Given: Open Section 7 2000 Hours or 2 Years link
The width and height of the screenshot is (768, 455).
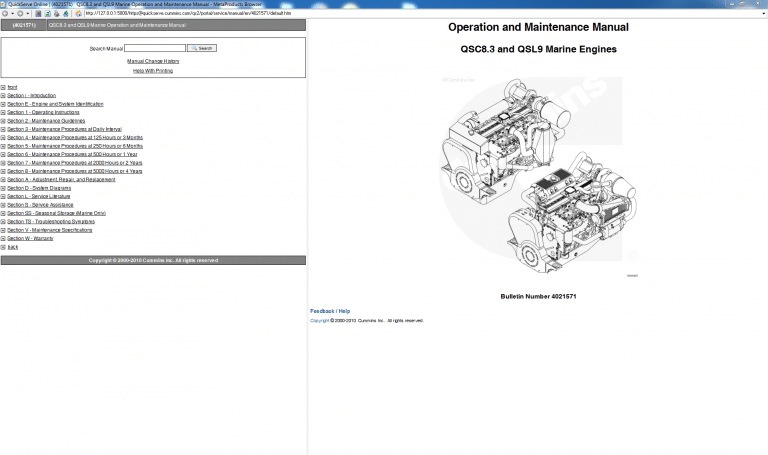Looking at the screenshot, I should tap(74, 163).
